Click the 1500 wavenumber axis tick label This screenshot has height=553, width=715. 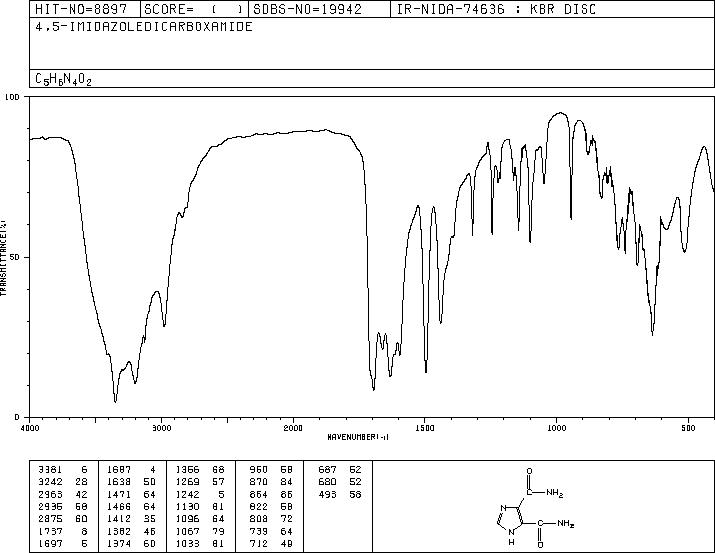coord(425,428)
